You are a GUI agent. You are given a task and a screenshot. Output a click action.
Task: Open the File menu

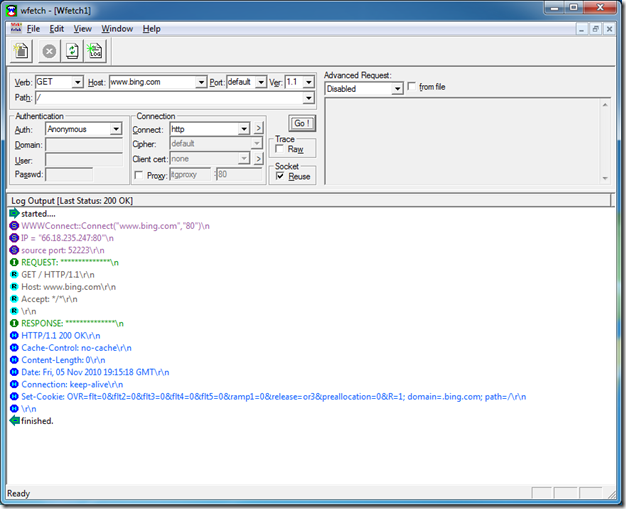[x=33, y=29]
